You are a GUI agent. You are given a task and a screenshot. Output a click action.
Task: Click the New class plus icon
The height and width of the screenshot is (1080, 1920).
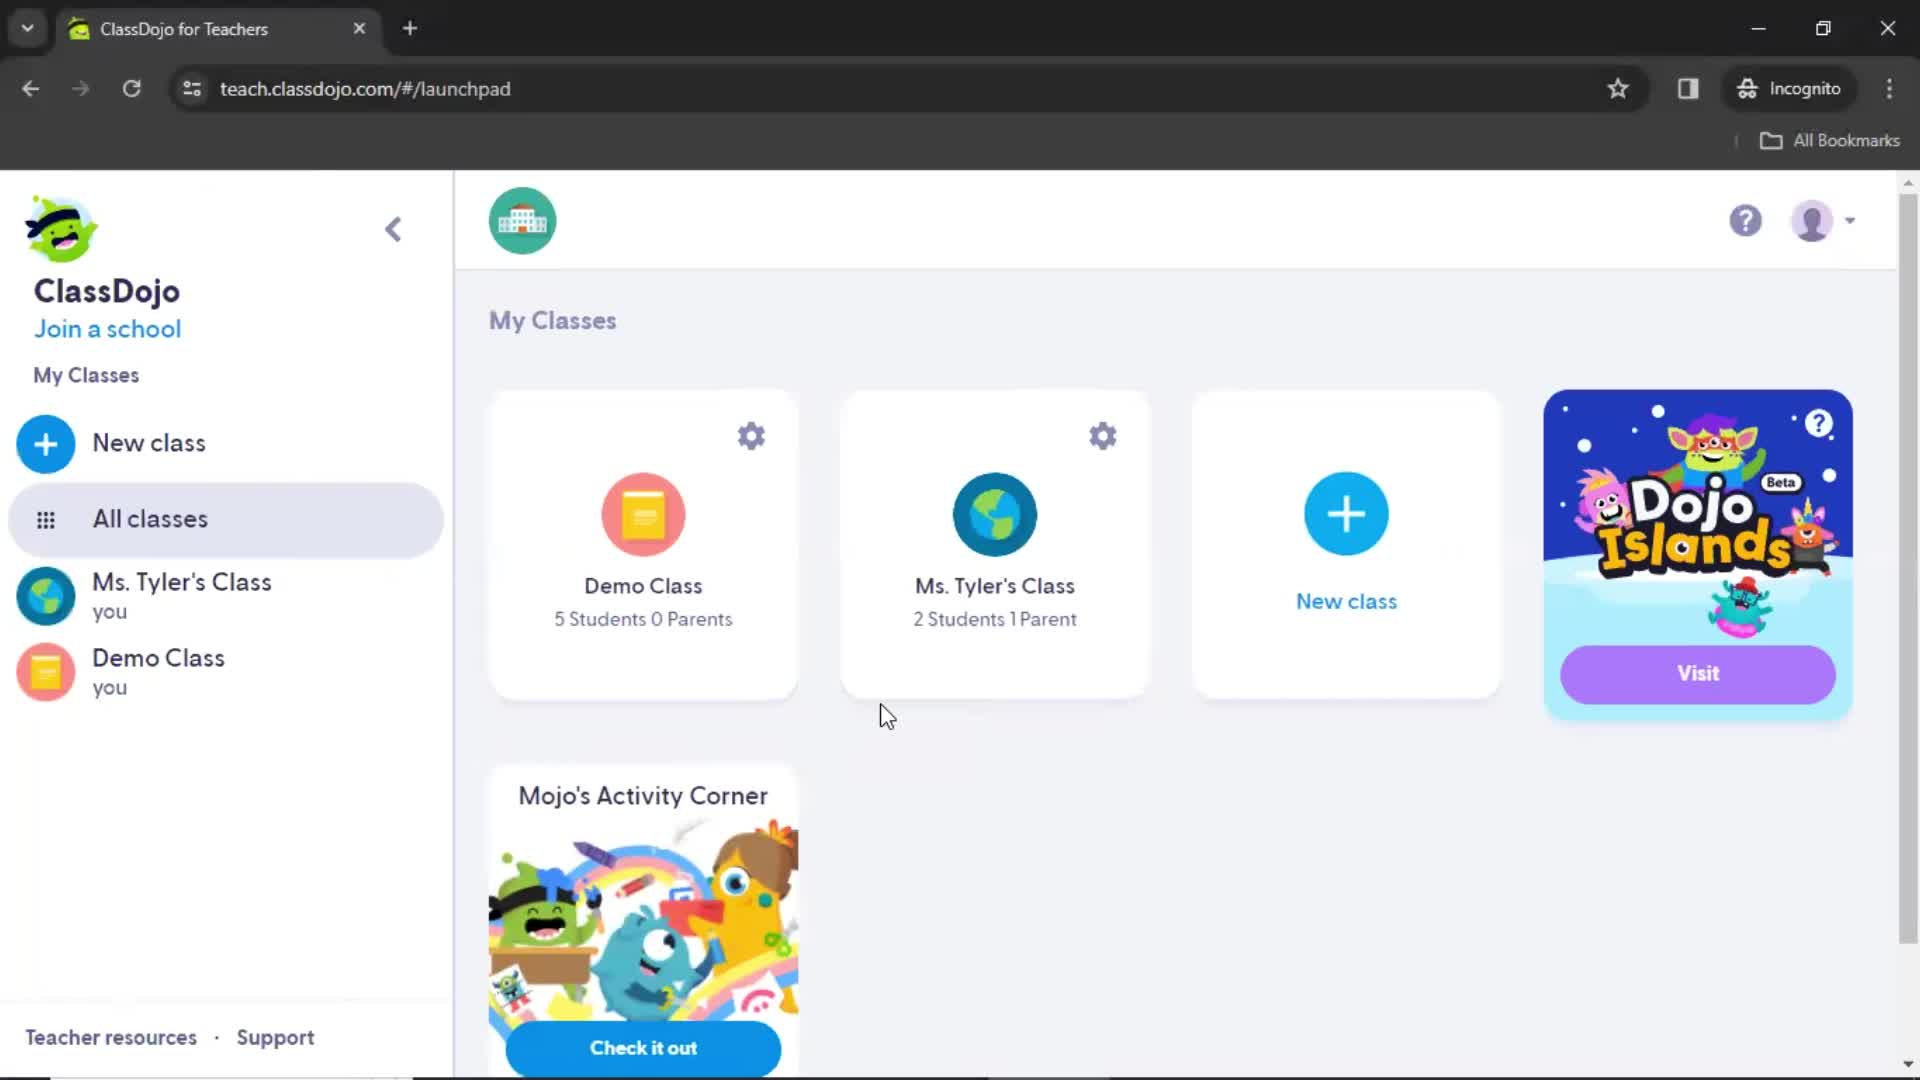(1348, 514)
